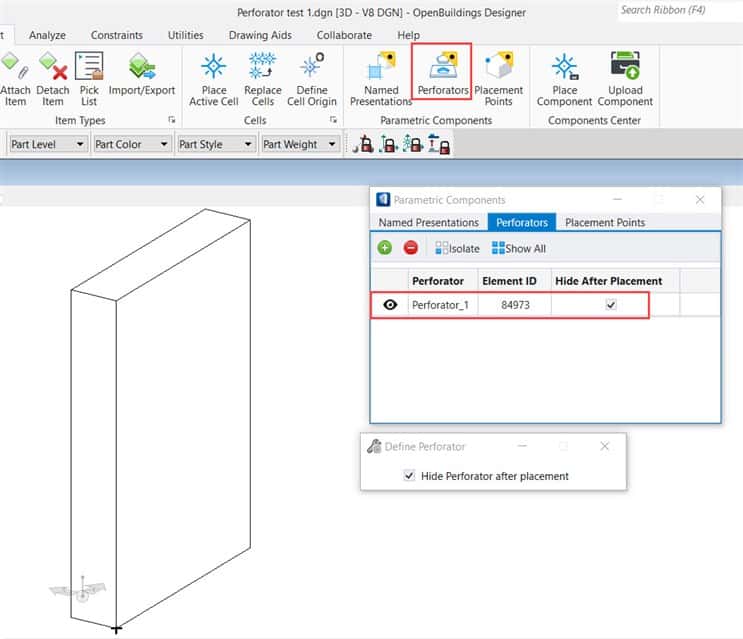Add a new perforator with green plus
The image size is (743, 639).
385,248
